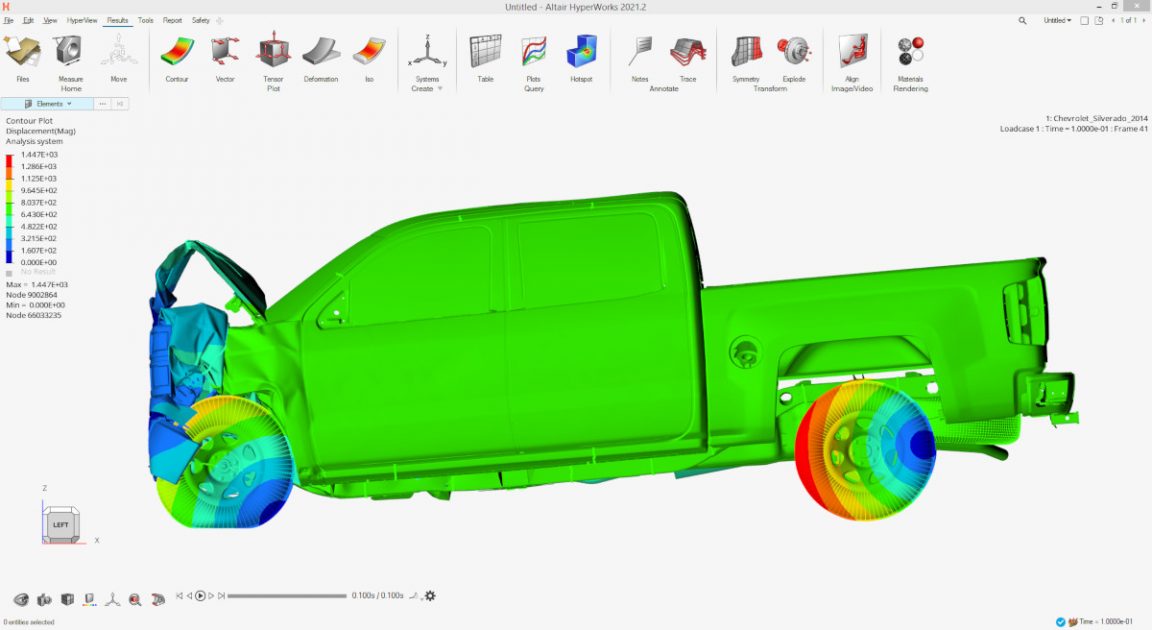Open the Tools menu

(146, 20)
